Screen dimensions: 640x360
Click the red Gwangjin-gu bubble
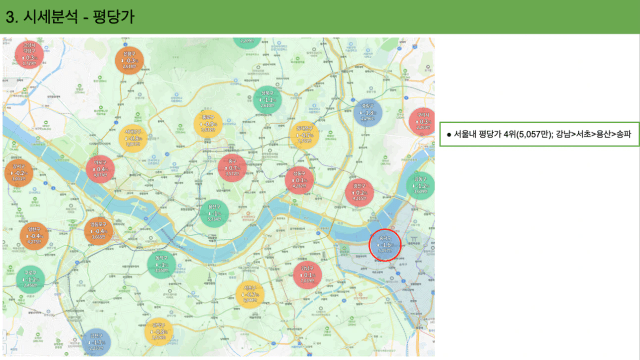tap(359, 192)
